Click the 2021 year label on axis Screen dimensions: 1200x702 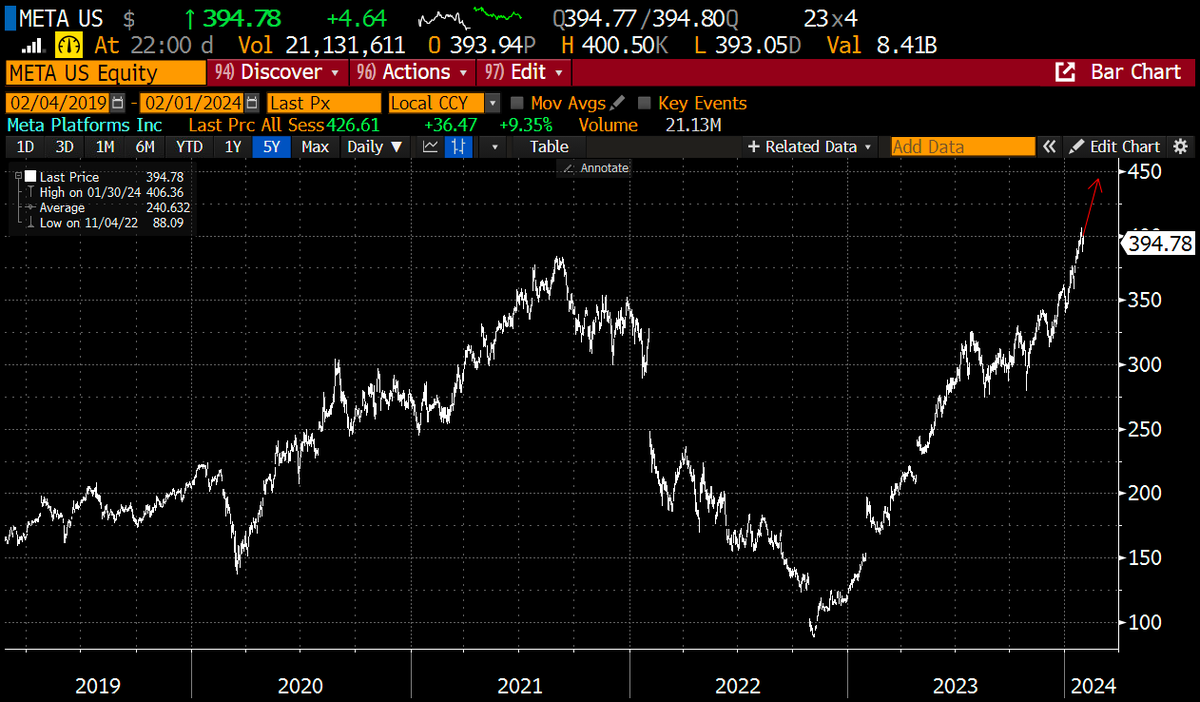(x=520, y=686)
